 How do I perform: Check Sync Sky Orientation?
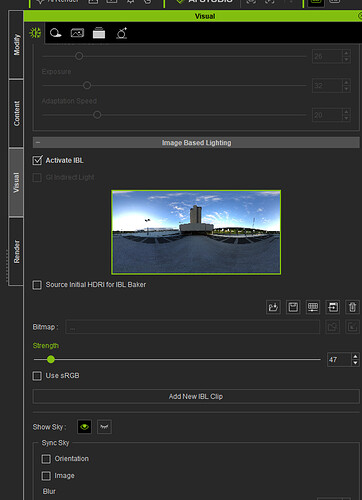point(46,459)
